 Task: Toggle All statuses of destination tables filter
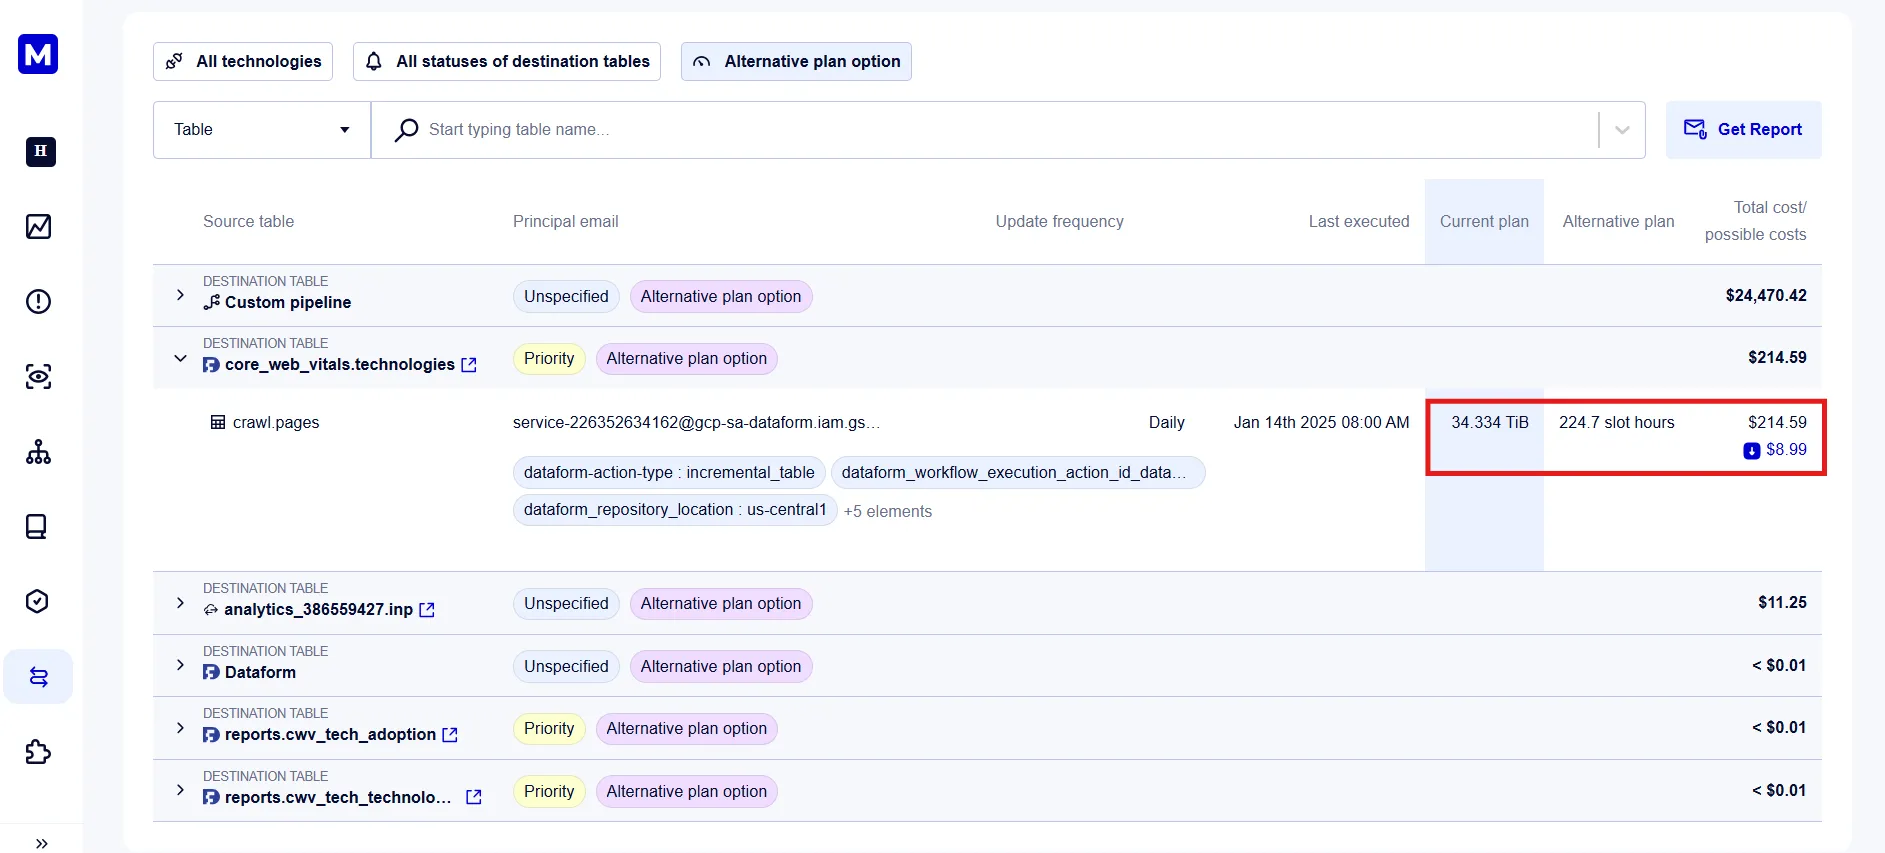[x=507, y=61]
